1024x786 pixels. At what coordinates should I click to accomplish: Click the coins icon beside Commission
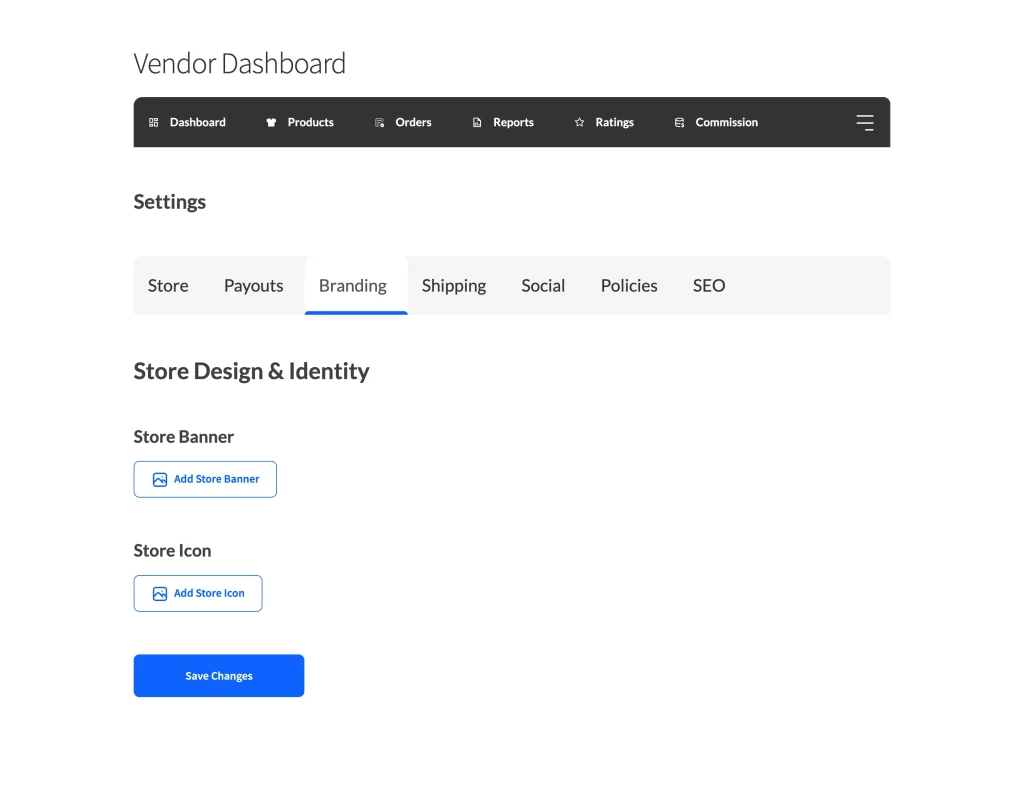[x=680, y=123]
